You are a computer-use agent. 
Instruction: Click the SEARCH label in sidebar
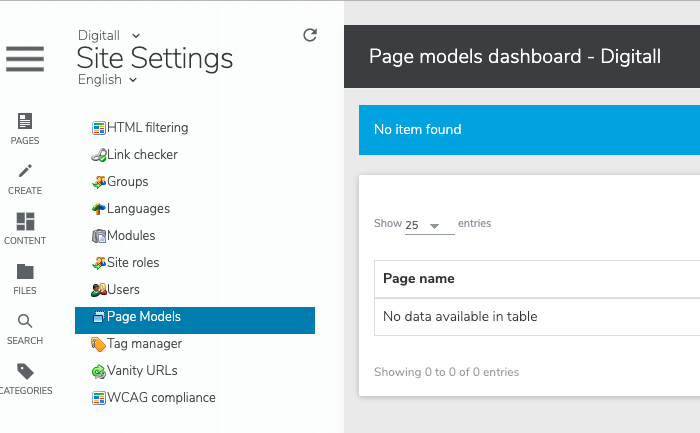click(x=25, y=341)
